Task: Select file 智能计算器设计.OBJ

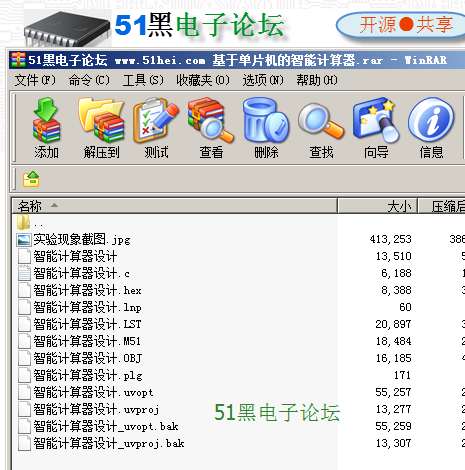Action: click(x=88, y=358)
